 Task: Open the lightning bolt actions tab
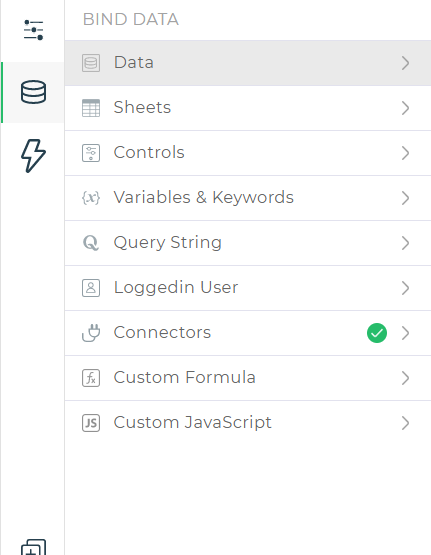pos(33,156)
